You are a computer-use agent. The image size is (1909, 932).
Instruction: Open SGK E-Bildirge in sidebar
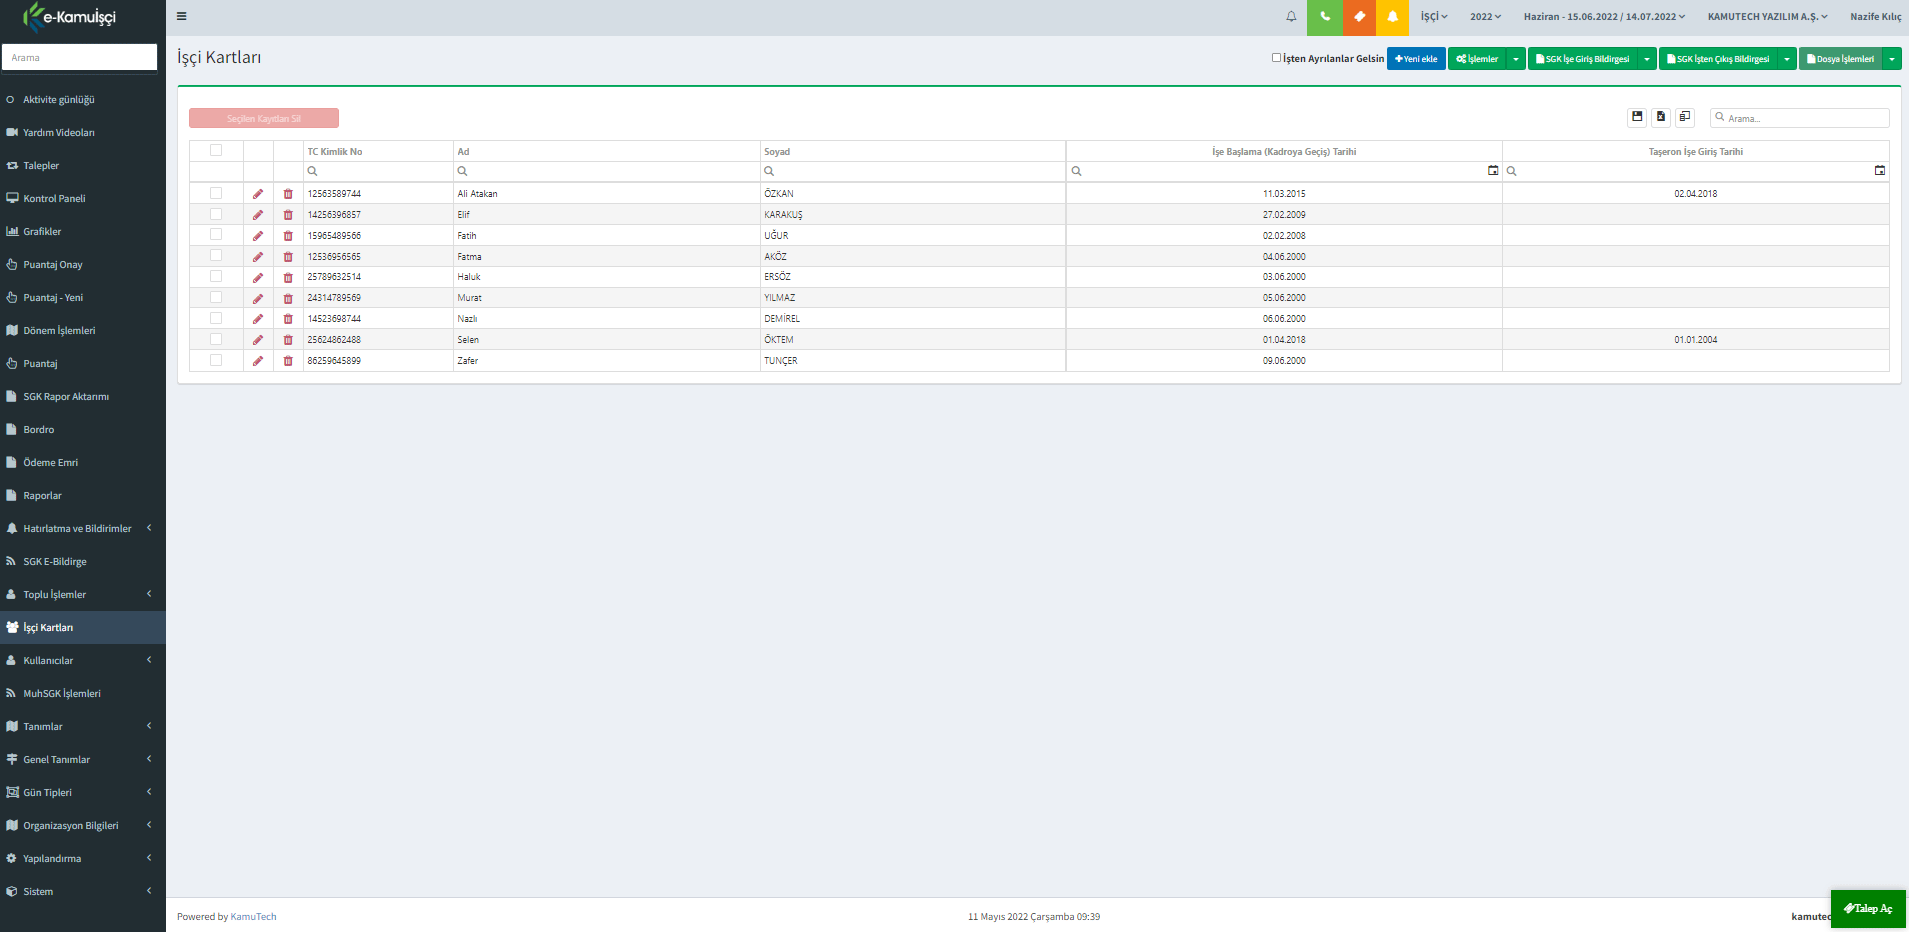83,561
